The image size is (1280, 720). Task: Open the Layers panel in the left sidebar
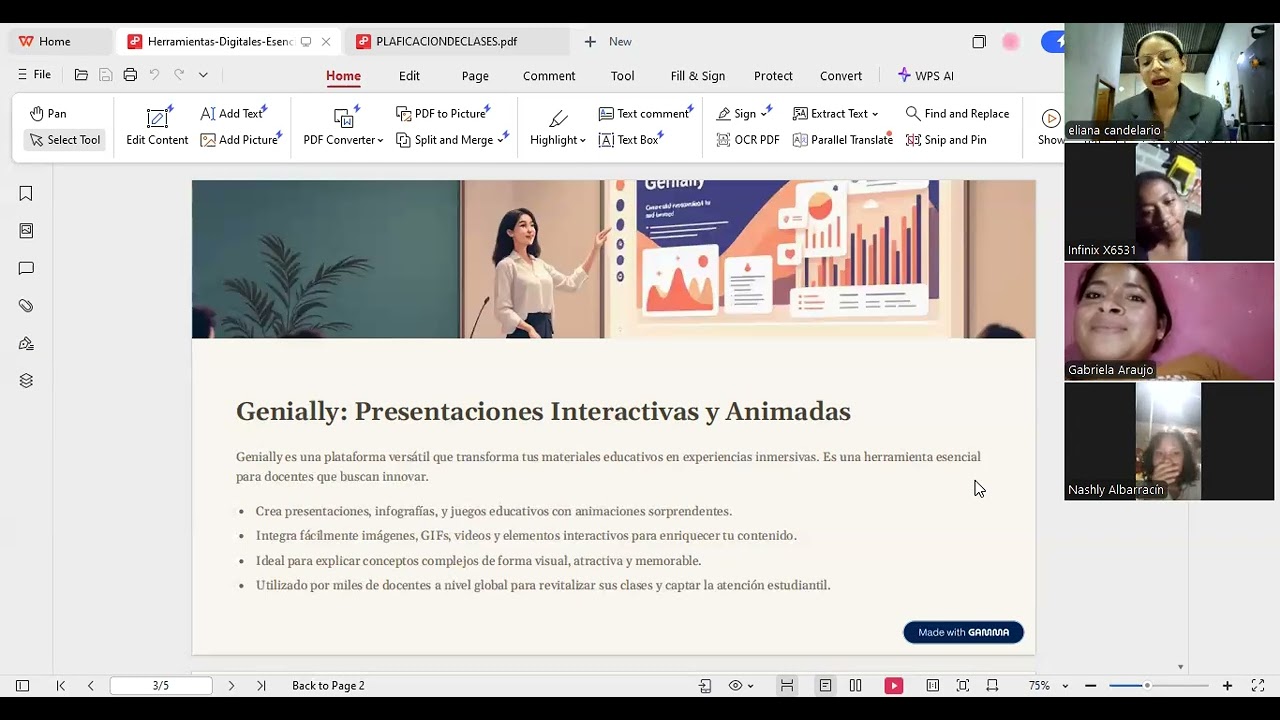point(26,381)
